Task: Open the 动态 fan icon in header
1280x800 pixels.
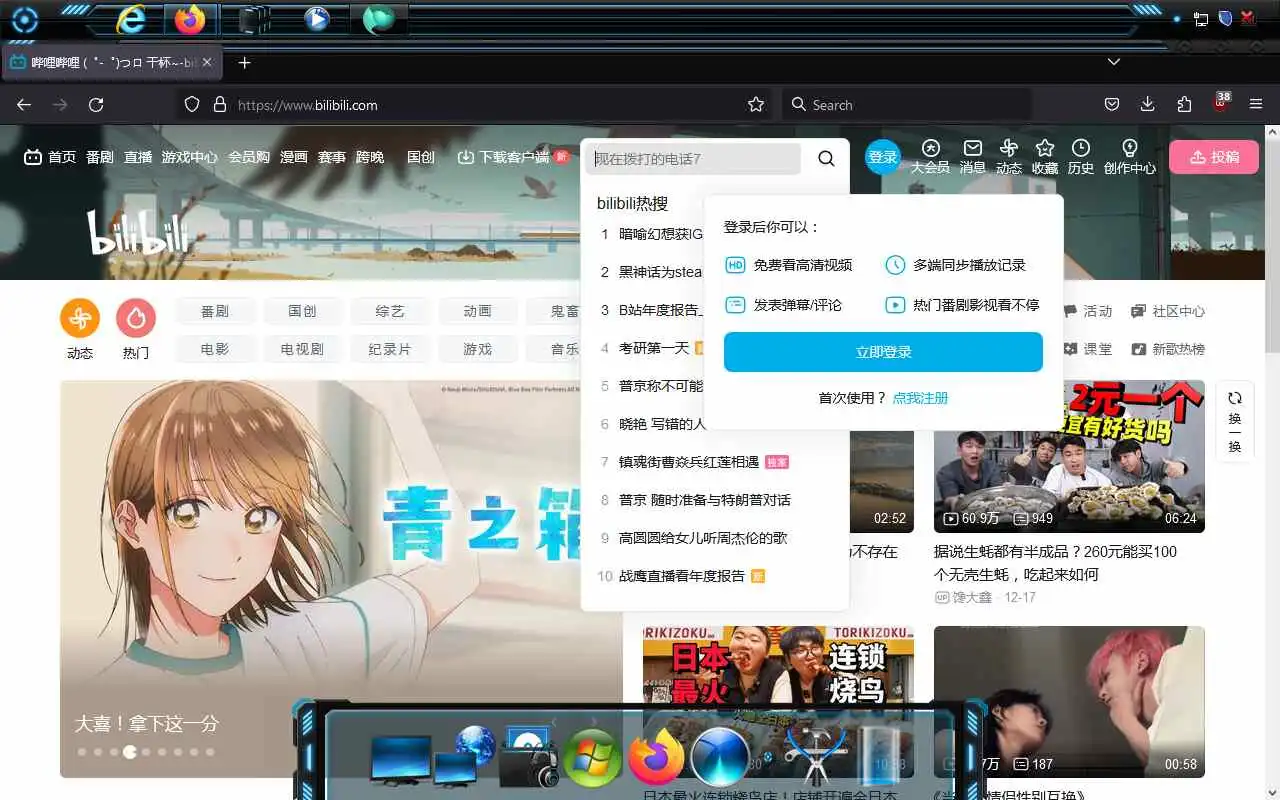Action: (x=1009, y=148)
